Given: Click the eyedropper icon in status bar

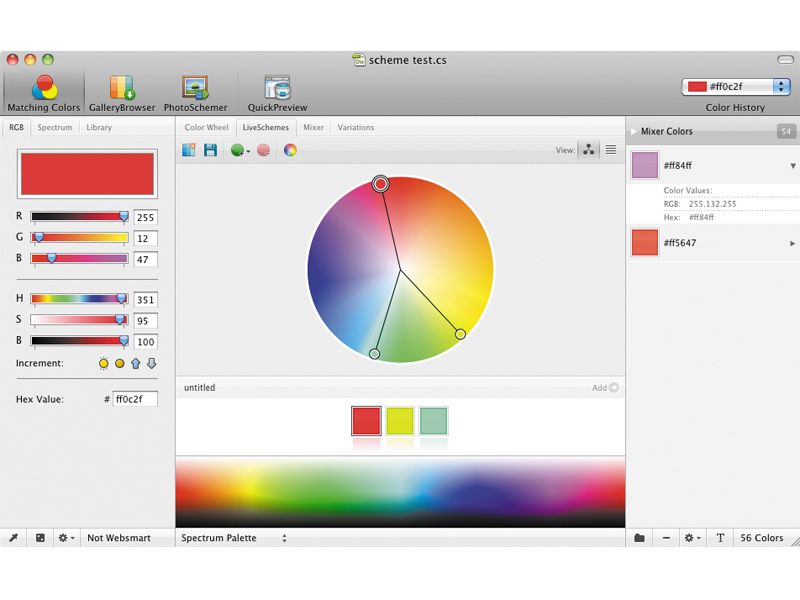Looking at the screenshot, I should coord(14,538).
